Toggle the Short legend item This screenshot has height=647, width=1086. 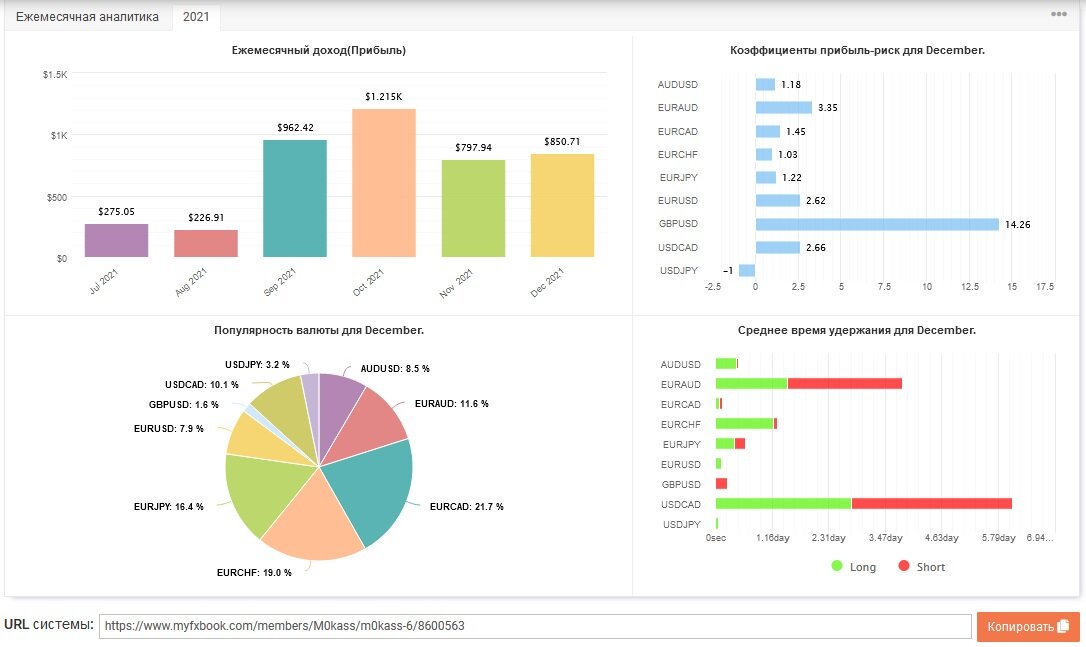tap(921, 567)
